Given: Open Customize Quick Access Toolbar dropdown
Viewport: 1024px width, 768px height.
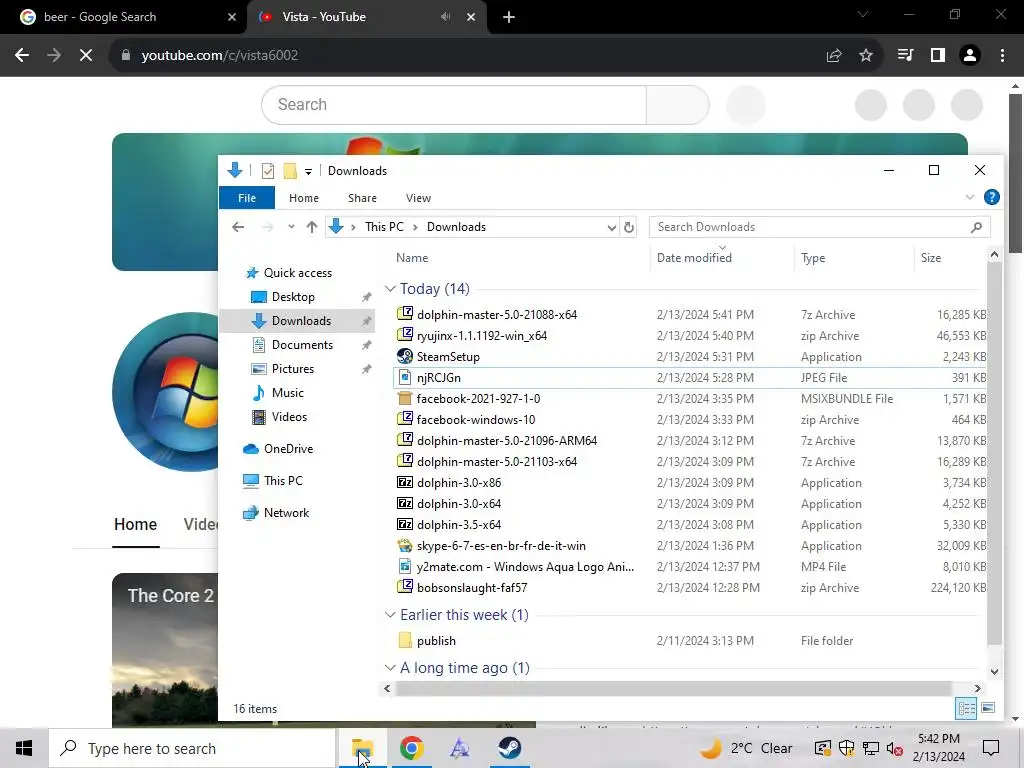Looking at the screenshot, I should (x=308, y=172).
